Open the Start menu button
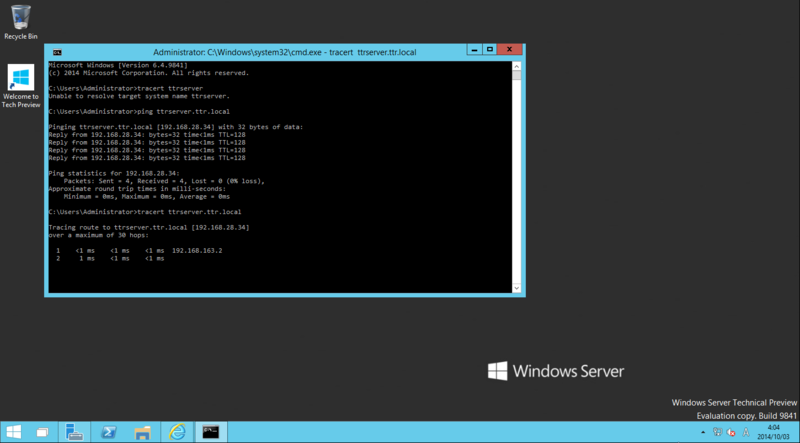Viewport: 800px width, 443px height. [x=14, y=432]
